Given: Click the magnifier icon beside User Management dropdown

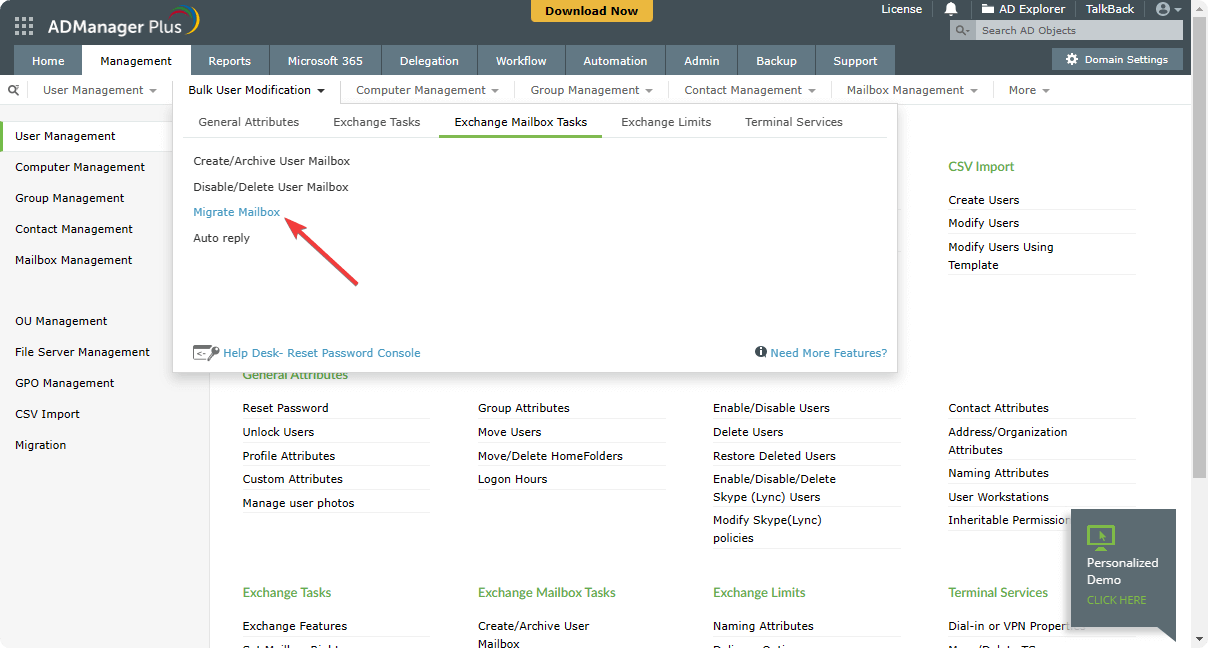Looking at the screenshot, I should pos(13,90).
